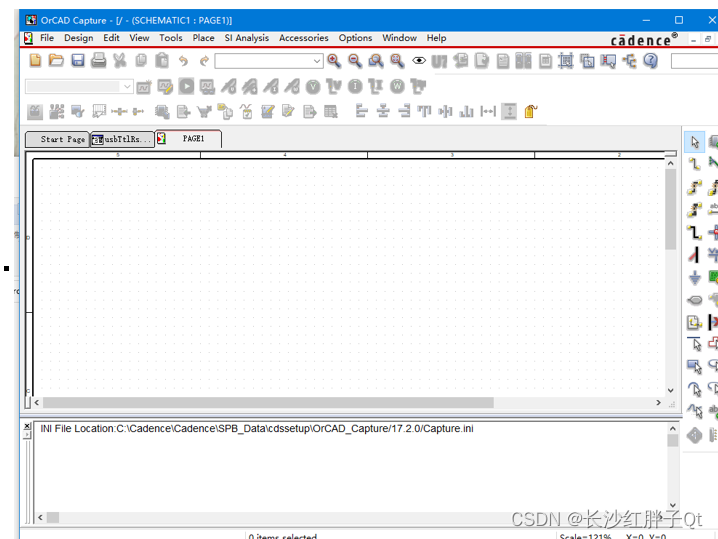Click the Current marker I icon

(355, 87)
